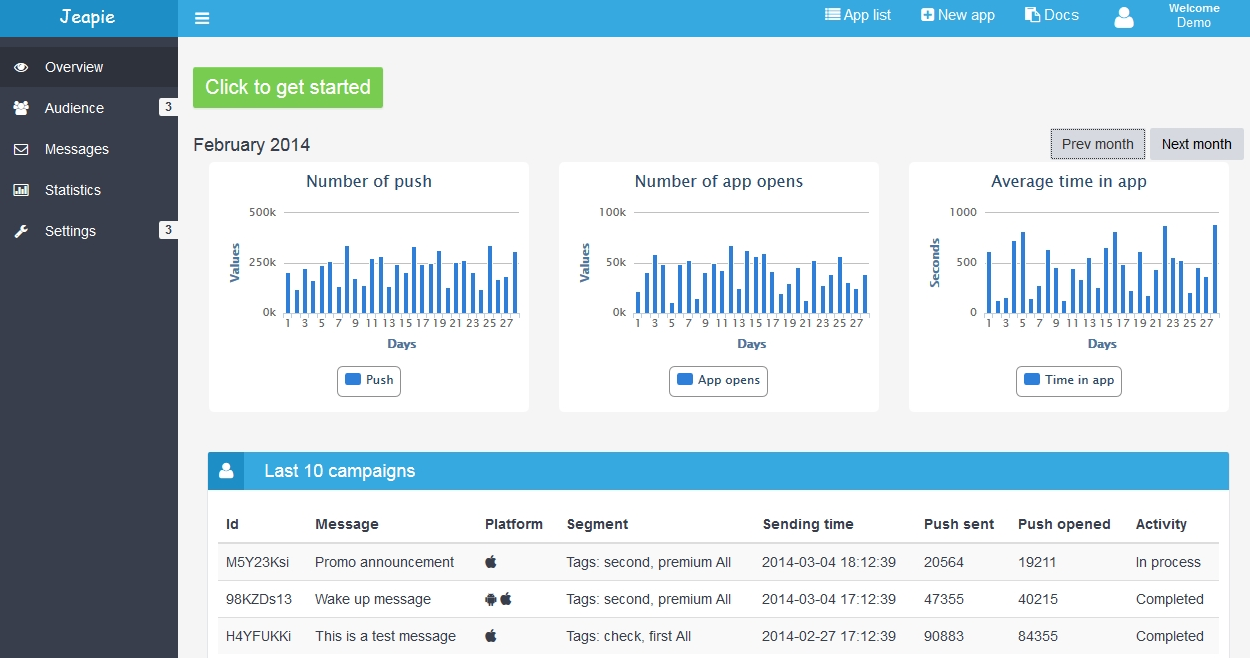Open the Docs page
Image resolution: width=1250 pixels, height=658 pixels.
1052,15
